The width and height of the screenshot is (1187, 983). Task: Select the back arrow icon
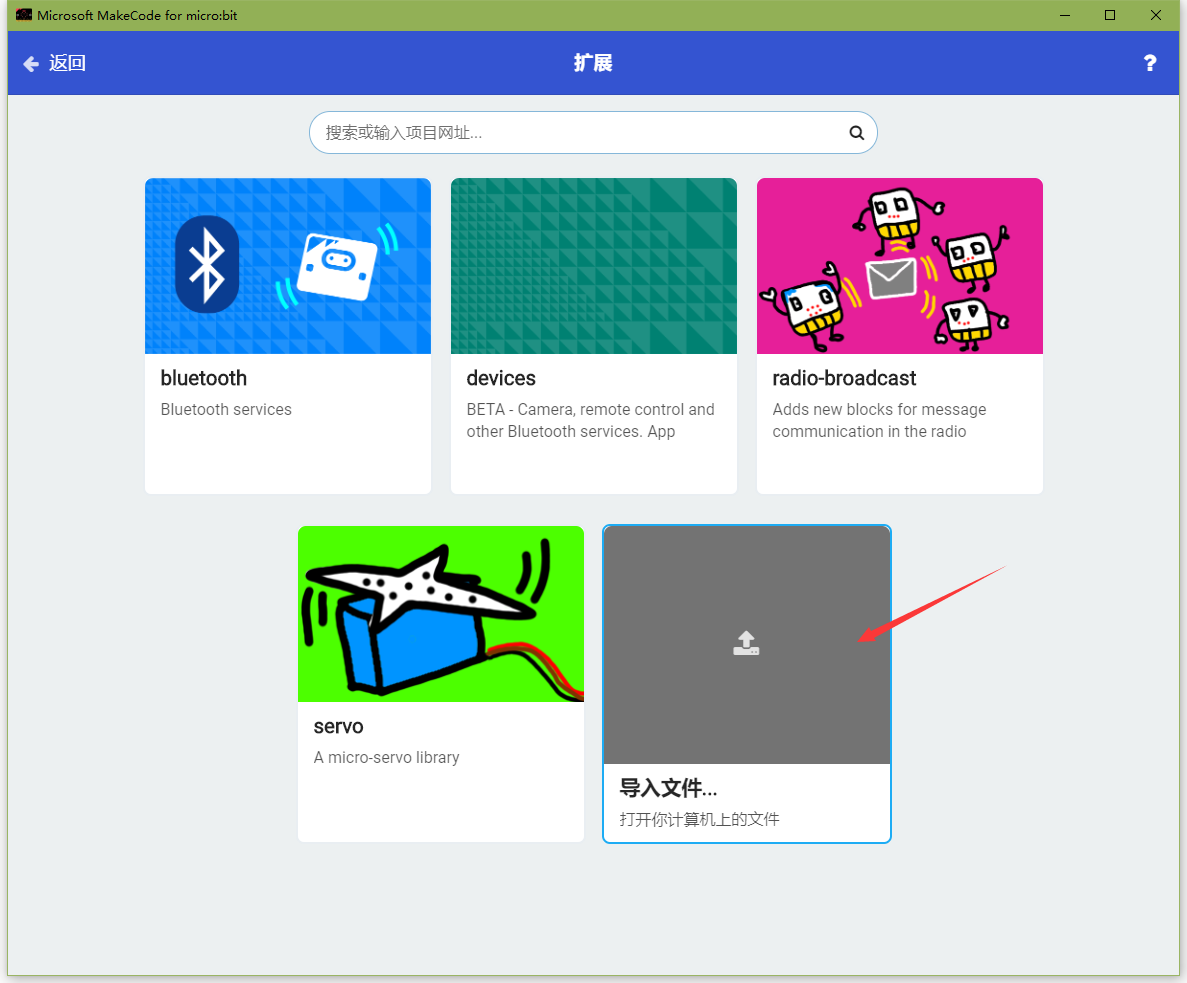pyautogui.click(x=30, y=63)
